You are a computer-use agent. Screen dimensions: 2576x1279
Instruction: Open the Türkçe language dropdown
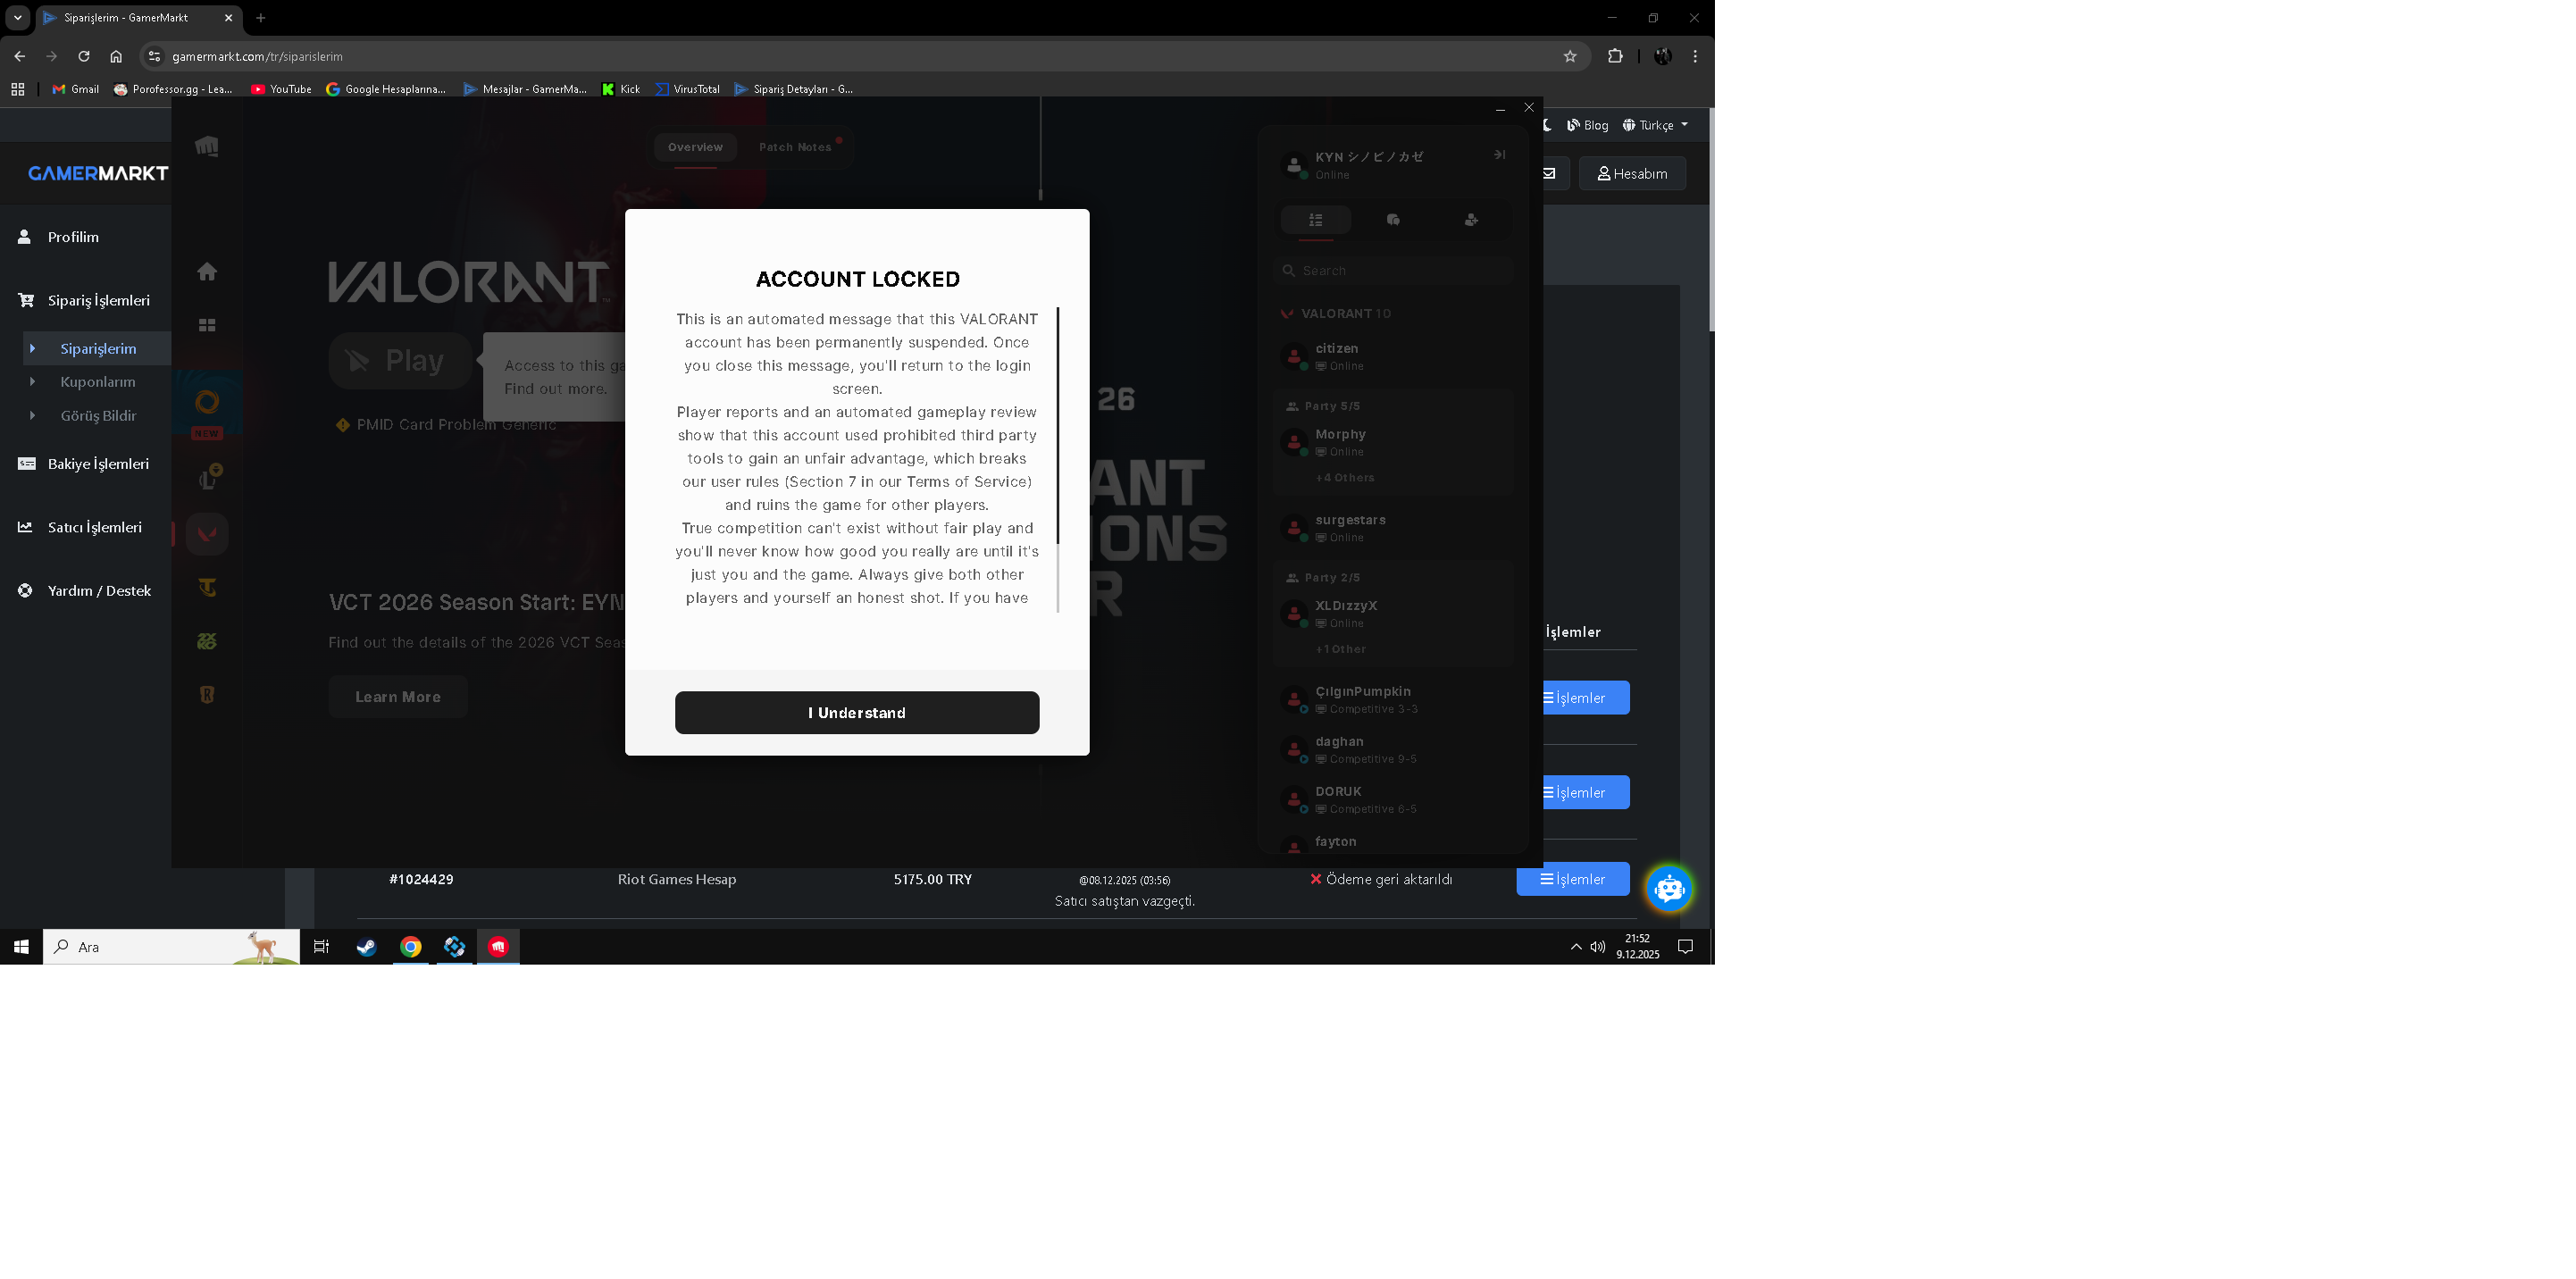pyautogui.click(x=1655, y=125)
